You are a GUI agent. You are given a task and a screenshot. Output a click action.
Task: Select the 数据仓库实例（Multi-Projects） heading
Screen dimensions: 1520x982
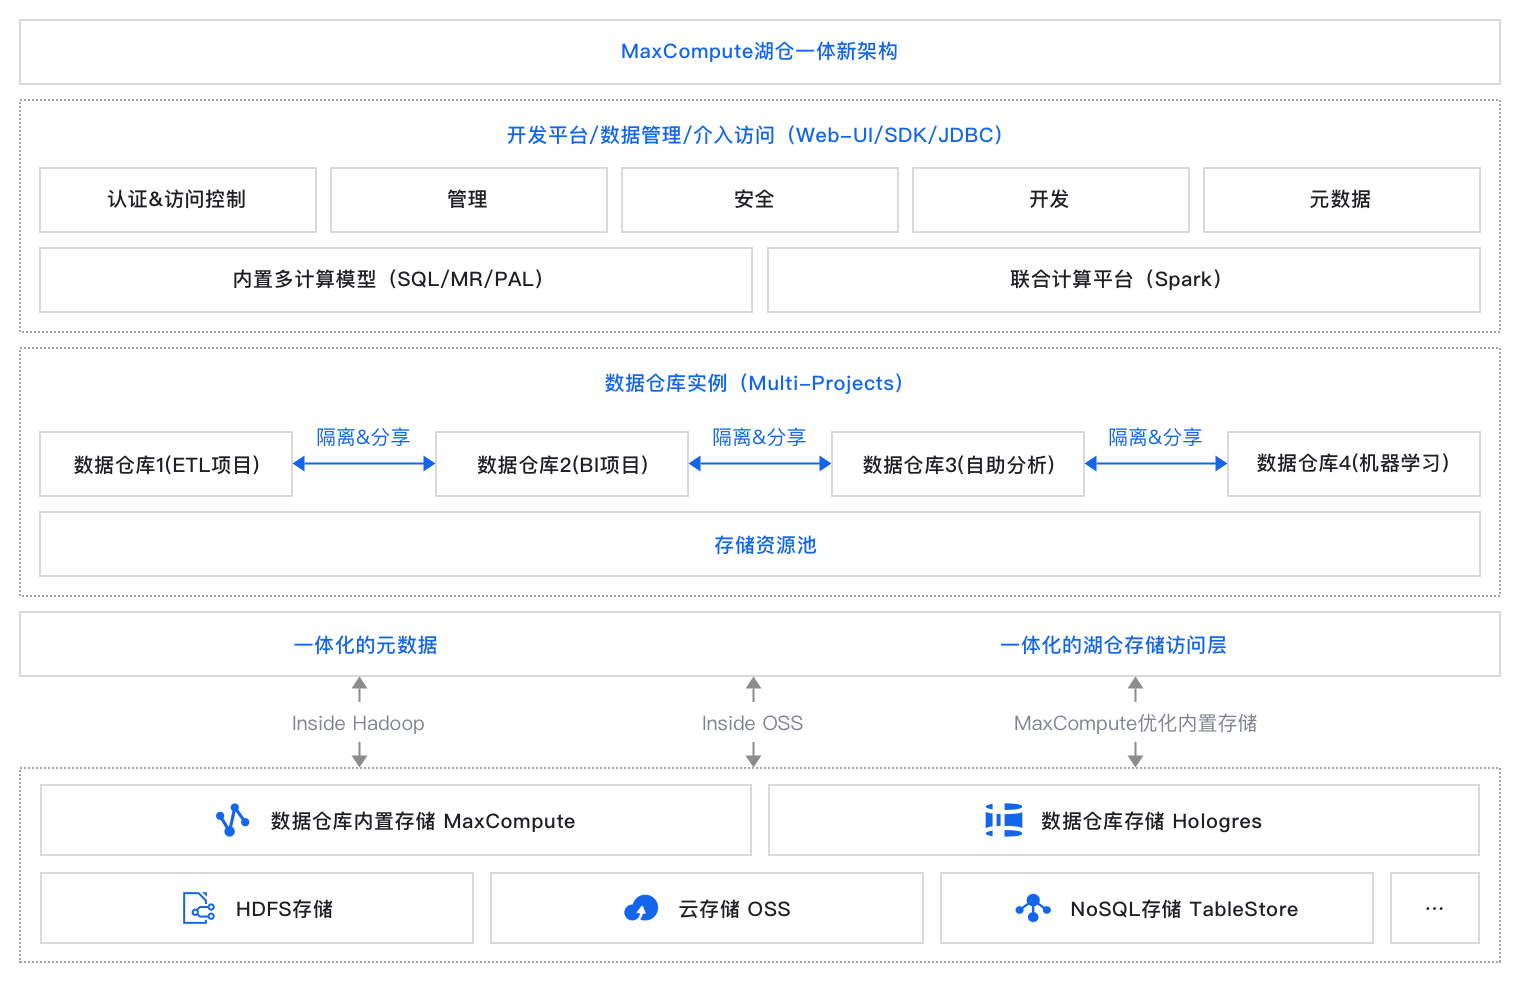(754, 383)
